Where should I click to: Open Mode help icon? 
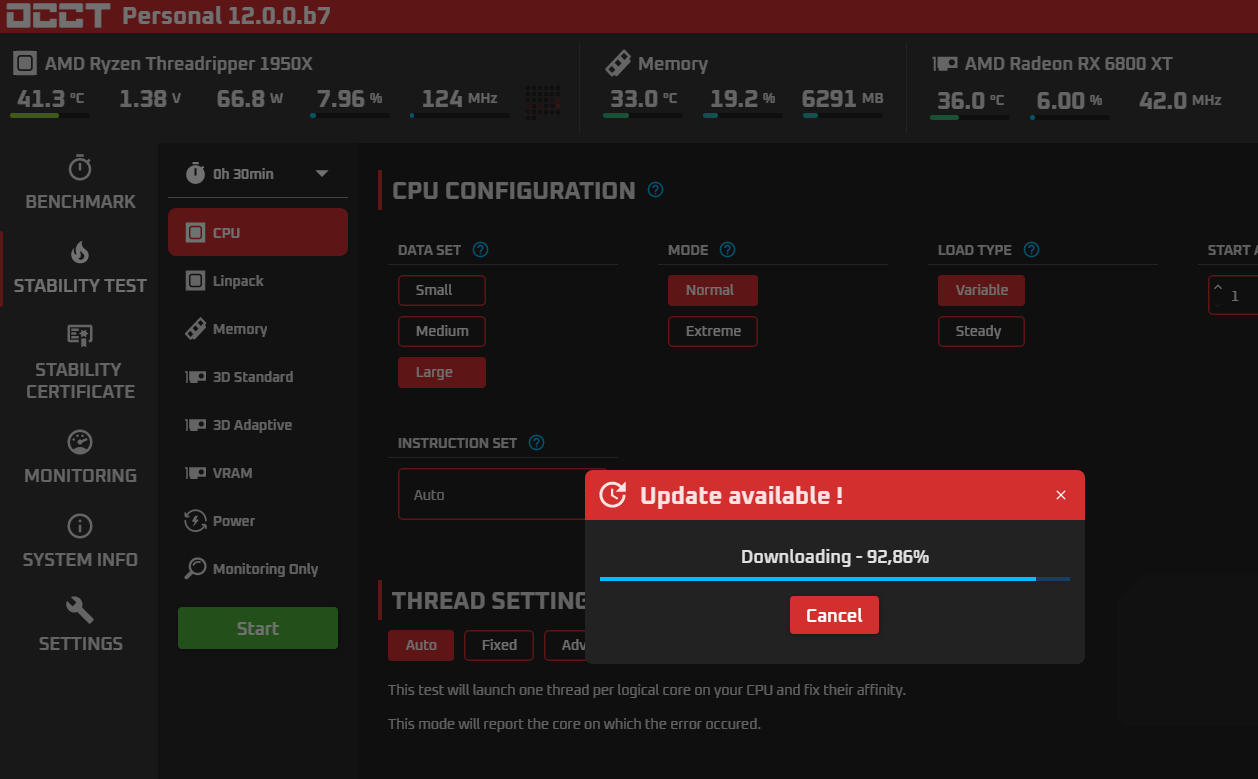click(728, 250)
